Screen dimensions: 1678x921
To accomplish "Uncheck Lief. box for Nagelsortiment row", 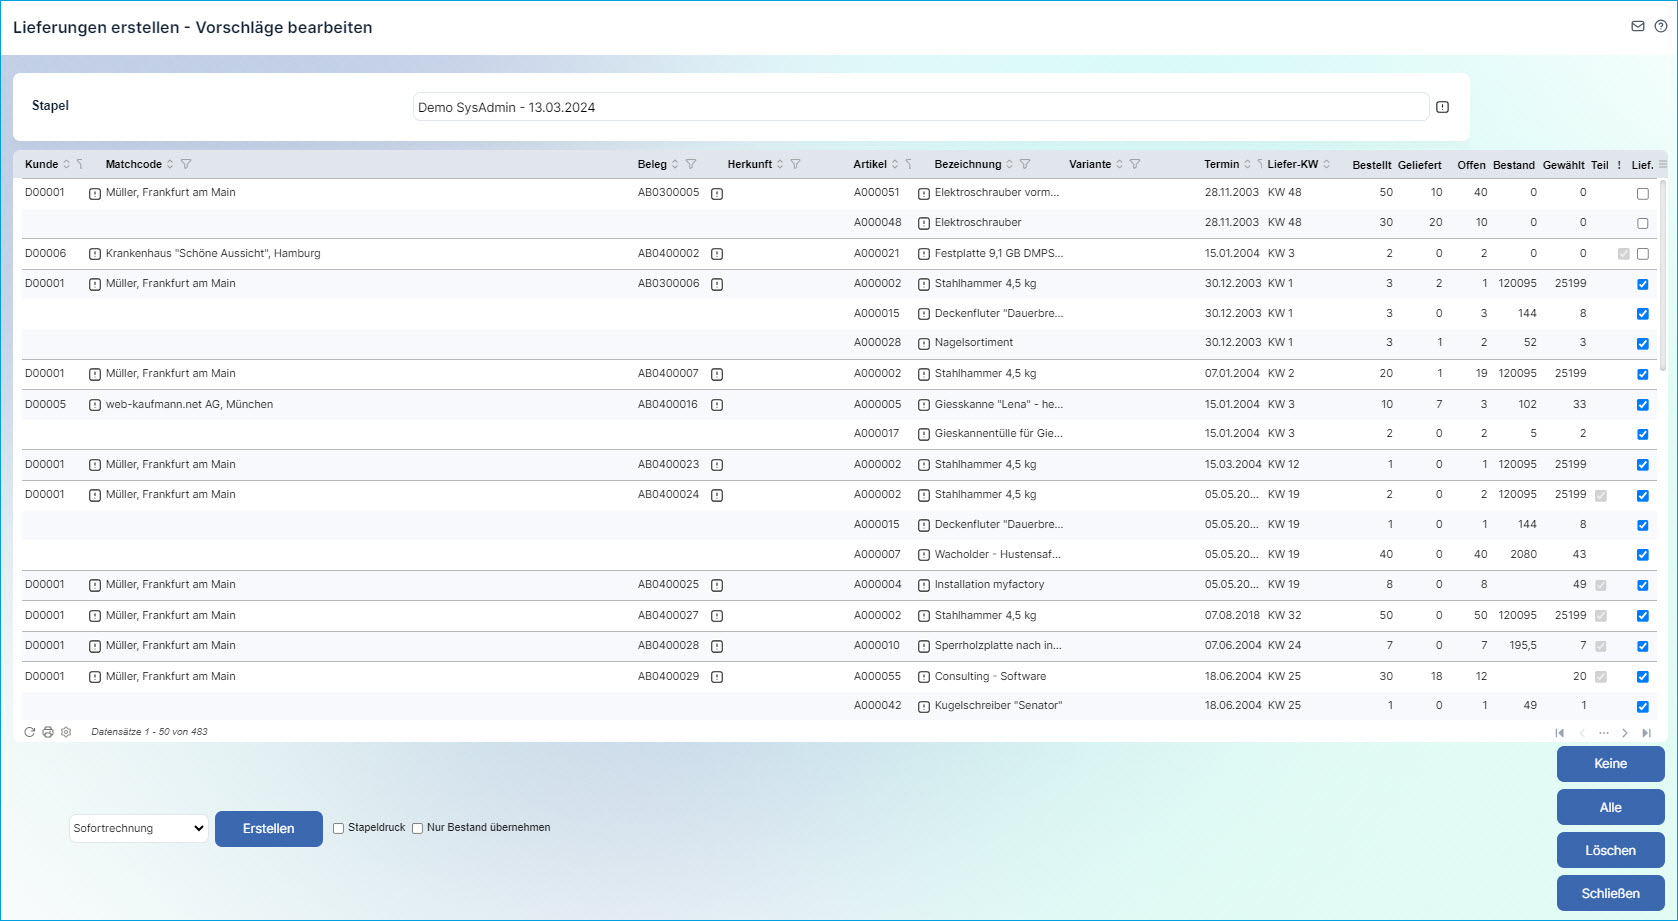I will (1643, 344).
